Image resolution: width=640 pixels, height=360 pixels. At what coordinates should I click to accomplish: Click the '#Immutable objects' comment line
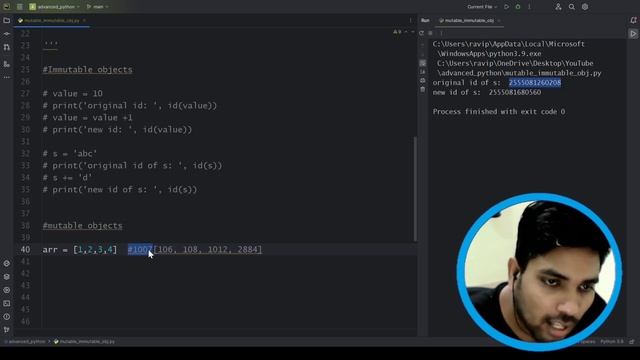(x=87, y=69)
